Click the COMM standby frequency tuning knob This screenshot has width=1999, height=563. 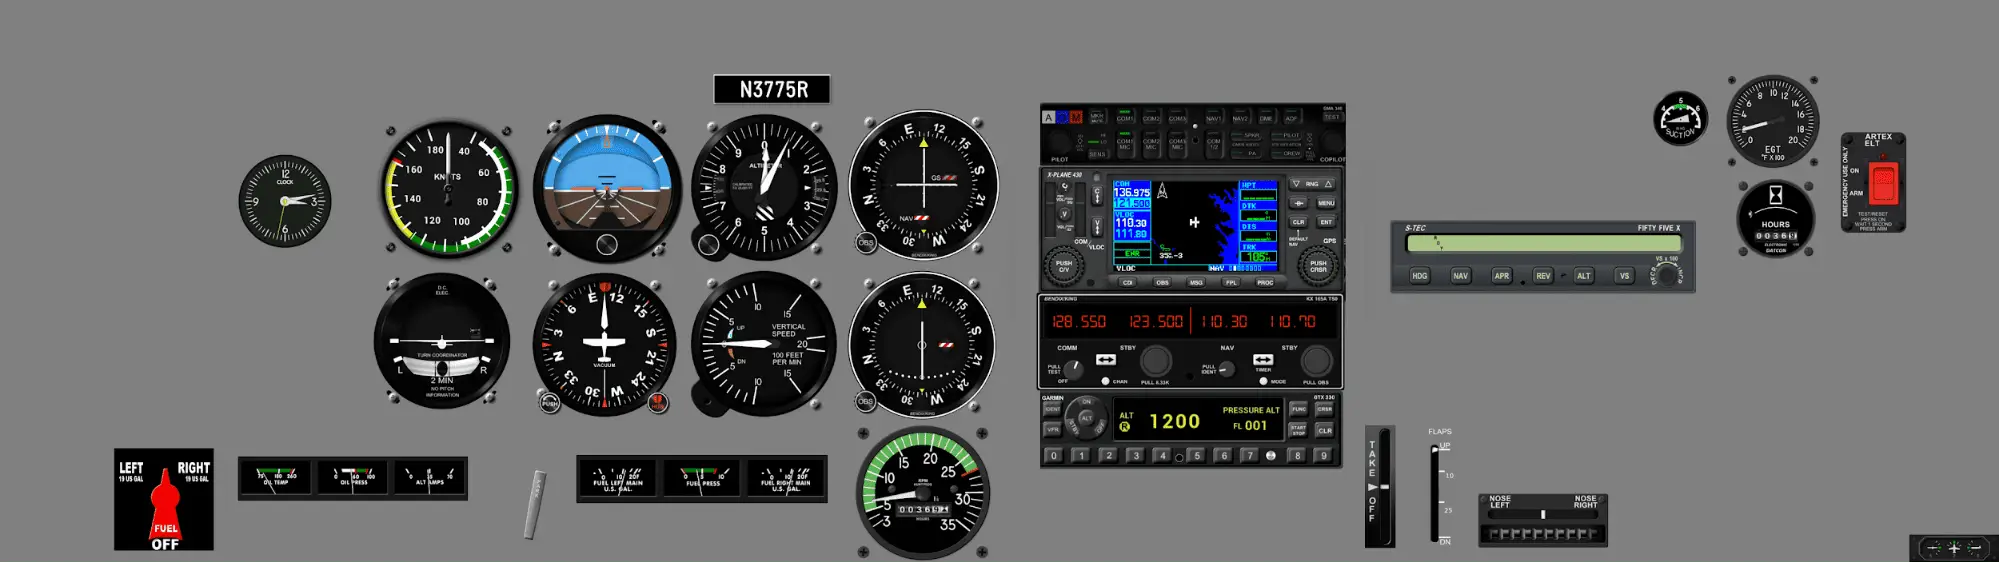click(x=1156, y=361)
